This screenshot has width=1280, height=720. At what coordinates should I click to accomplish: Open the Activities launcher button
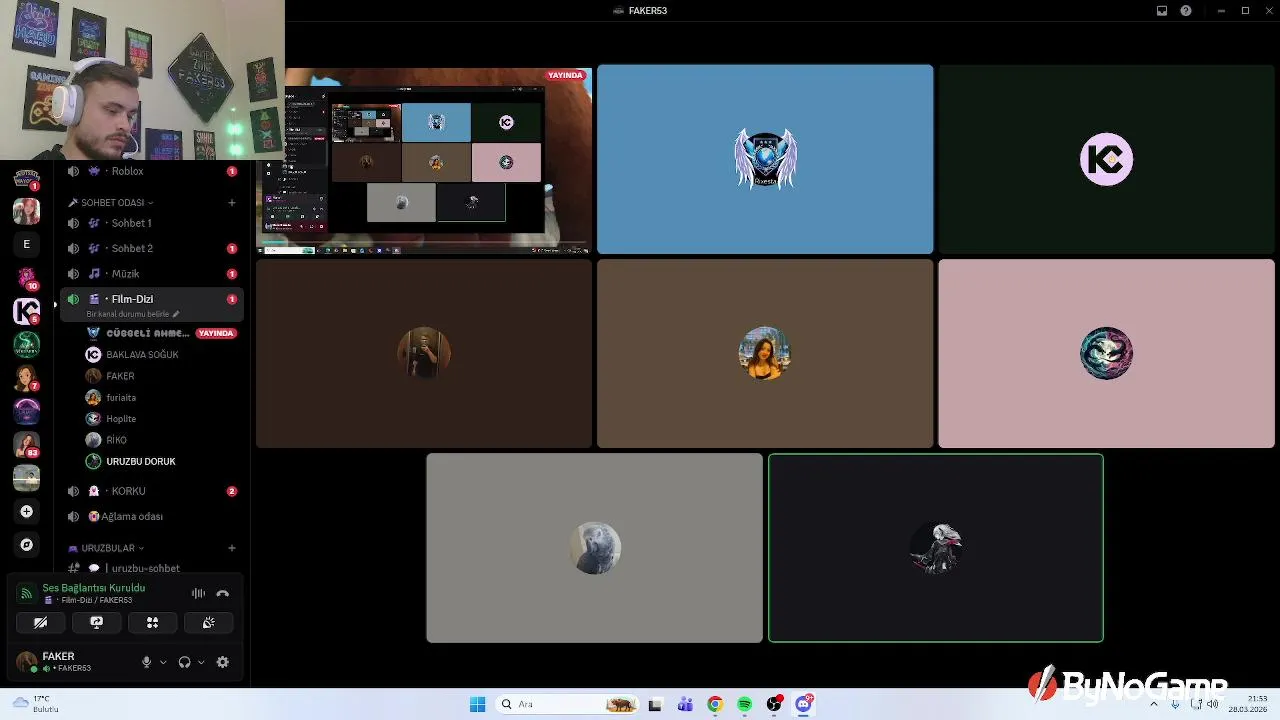(152, 622)
